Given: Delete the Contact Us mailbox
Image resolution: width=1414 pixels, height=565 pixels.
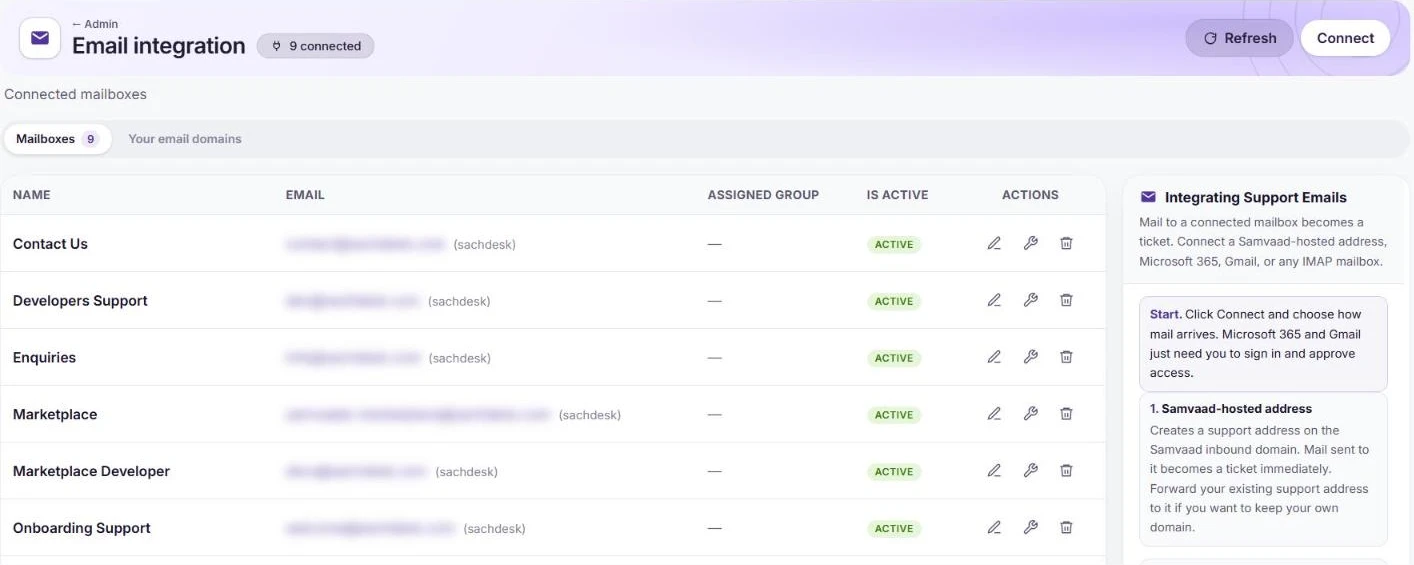Looking at the screenshot, I should point(1066,243).
